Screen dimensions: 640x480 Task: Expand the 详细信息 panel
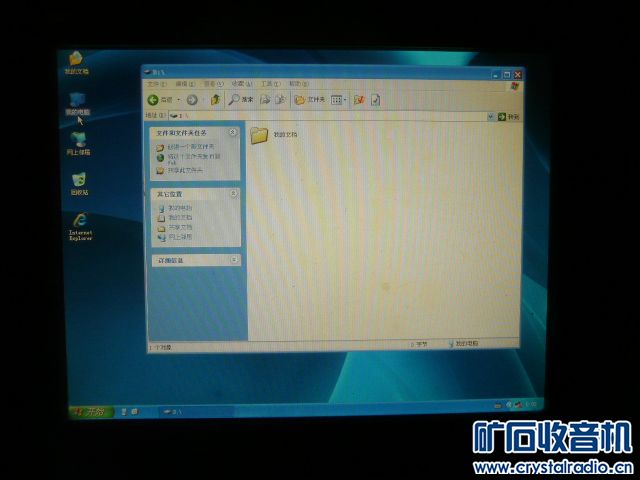234,260
